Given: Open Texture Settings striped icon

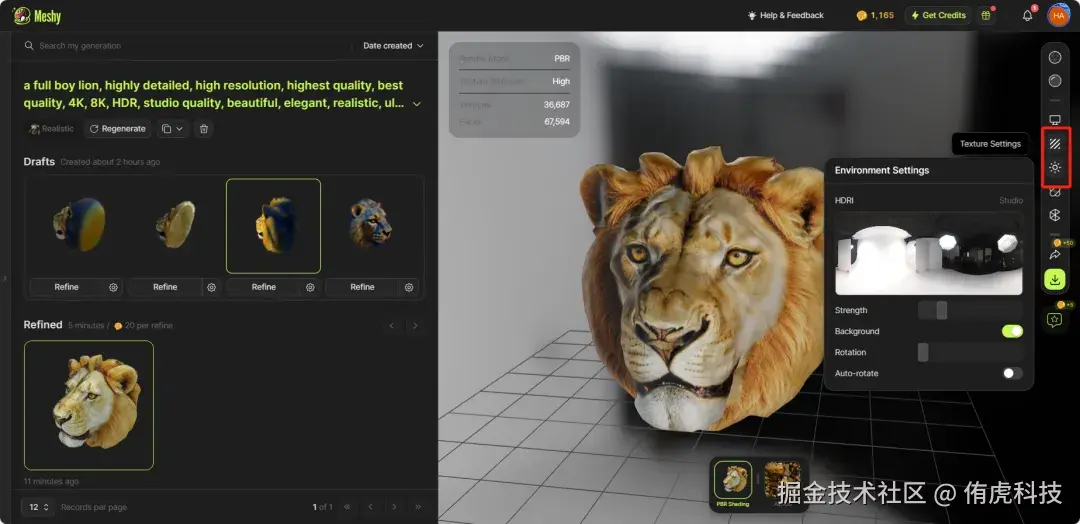Looking at the screenshot, I should [x=1055, y=144].
